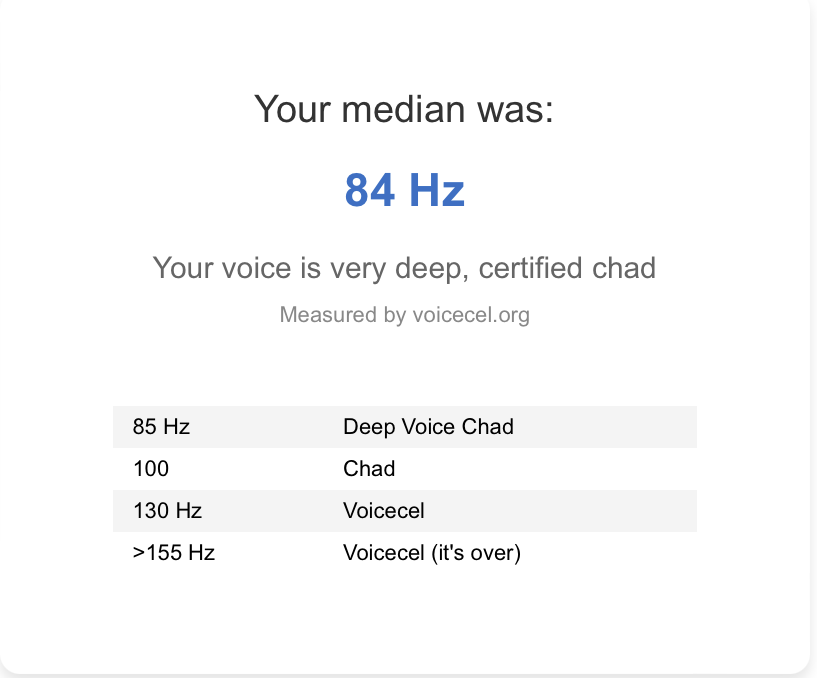
Task: Click the "Voicecel" label in the 130 Hz row
Action: pyautogui.click(x=384, y=511)
